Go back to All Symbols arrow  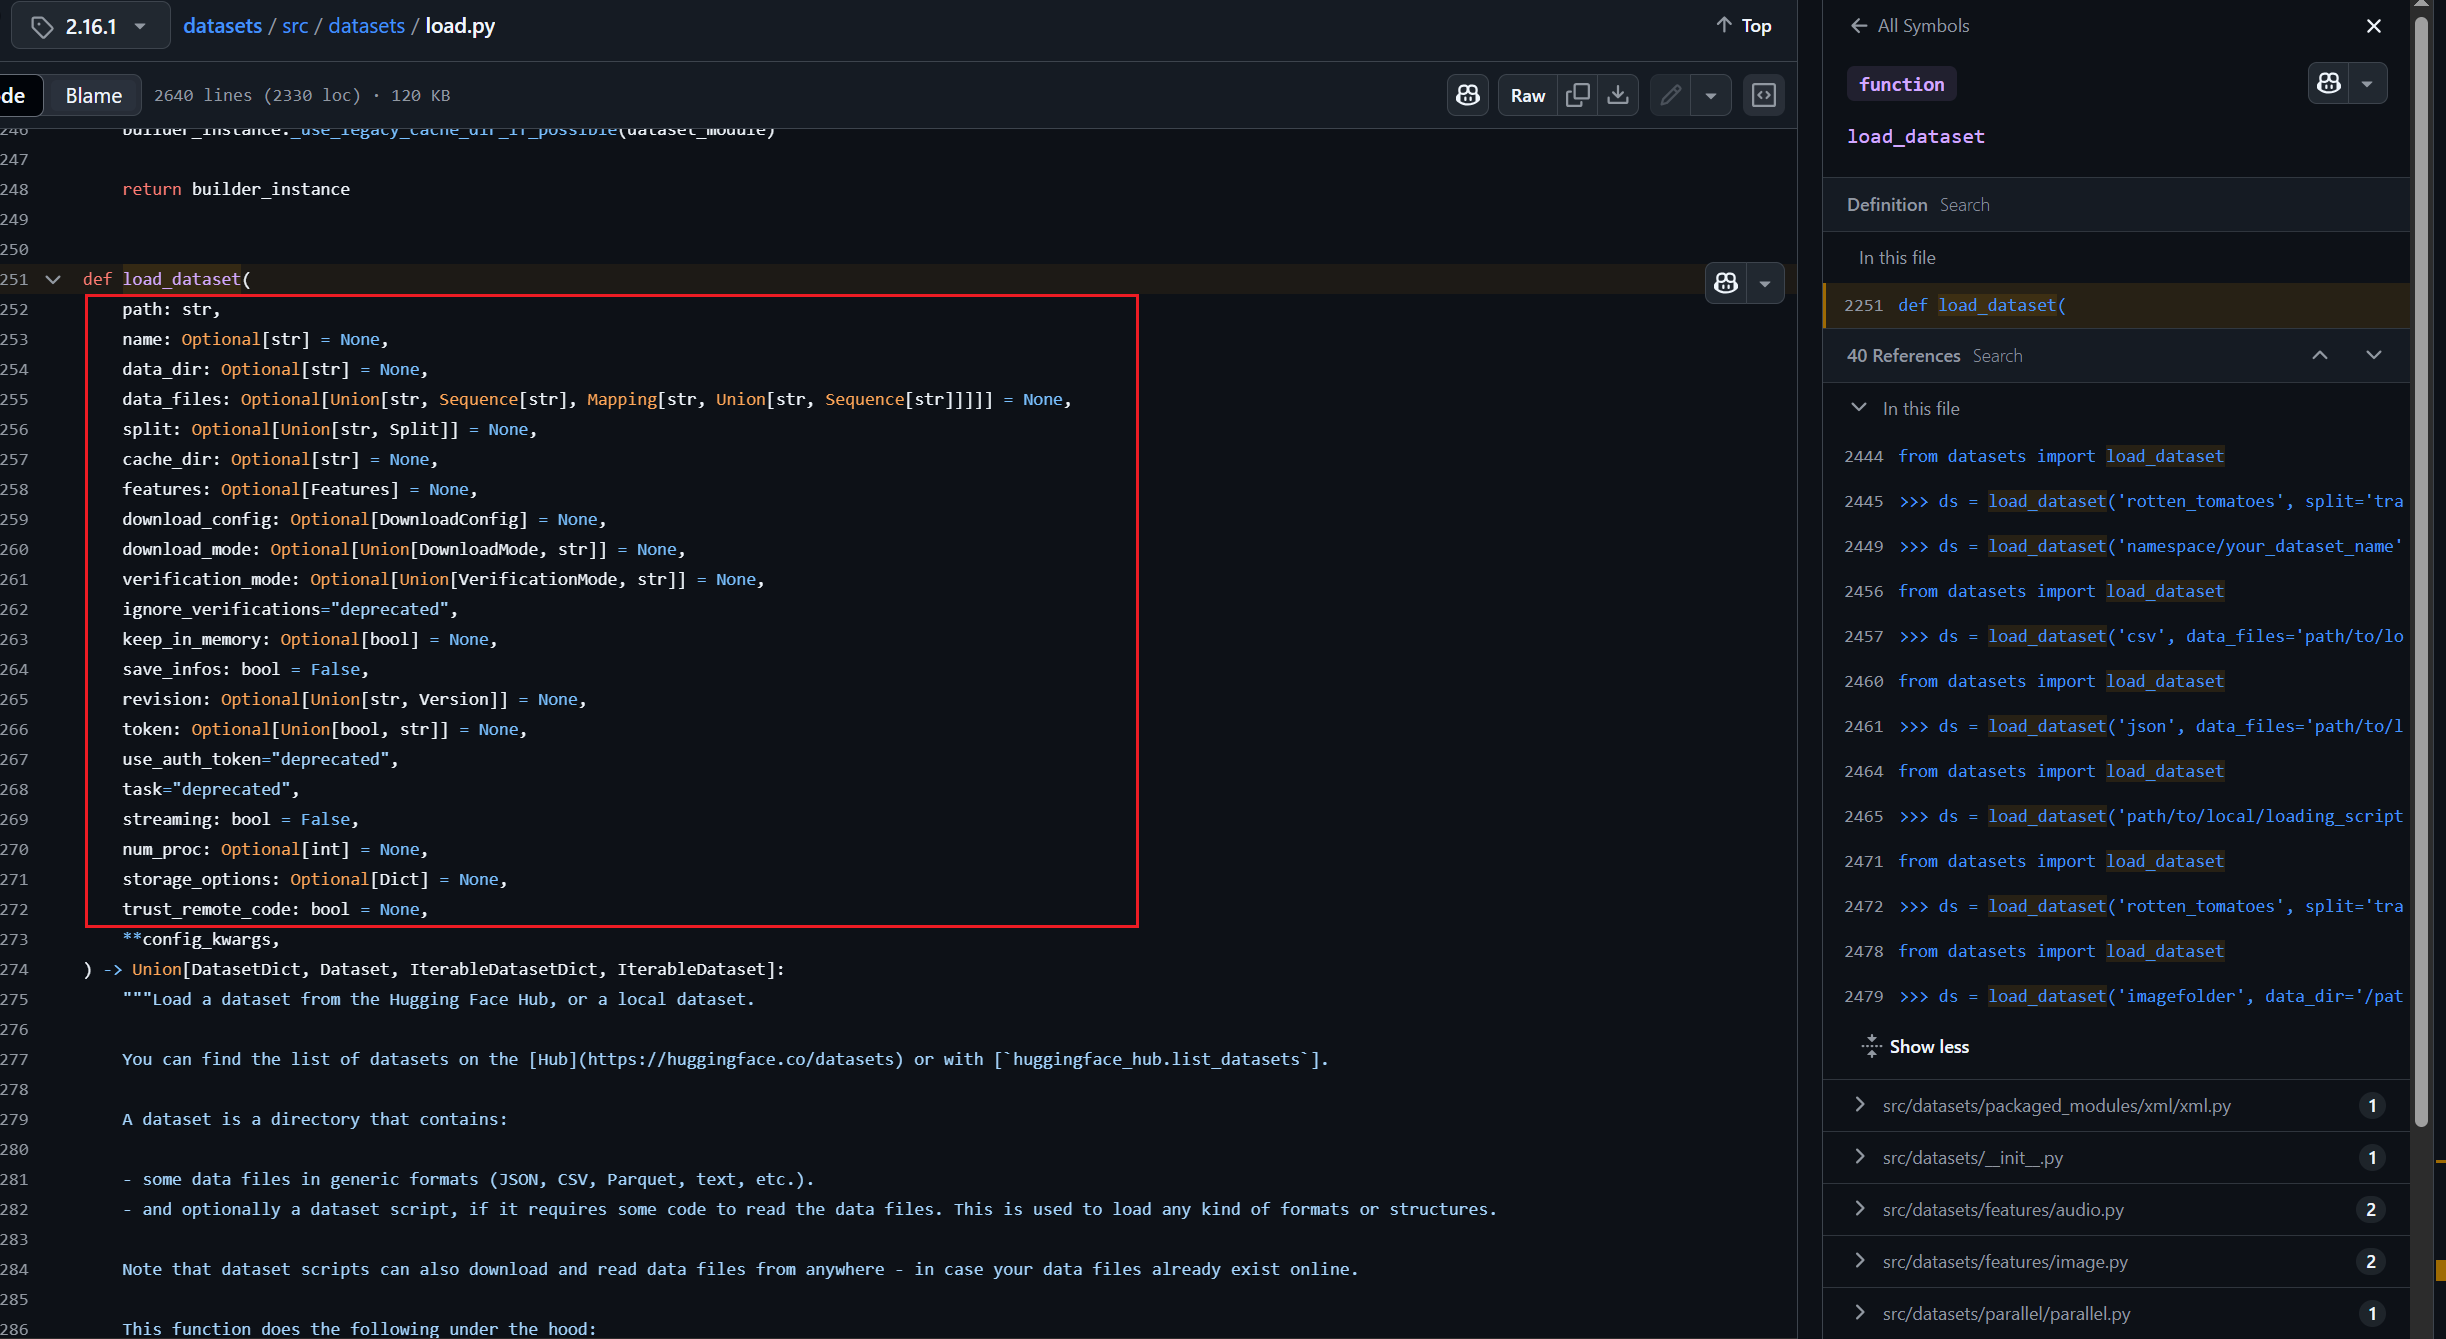pyautogui.click(x=1858, y=26)
